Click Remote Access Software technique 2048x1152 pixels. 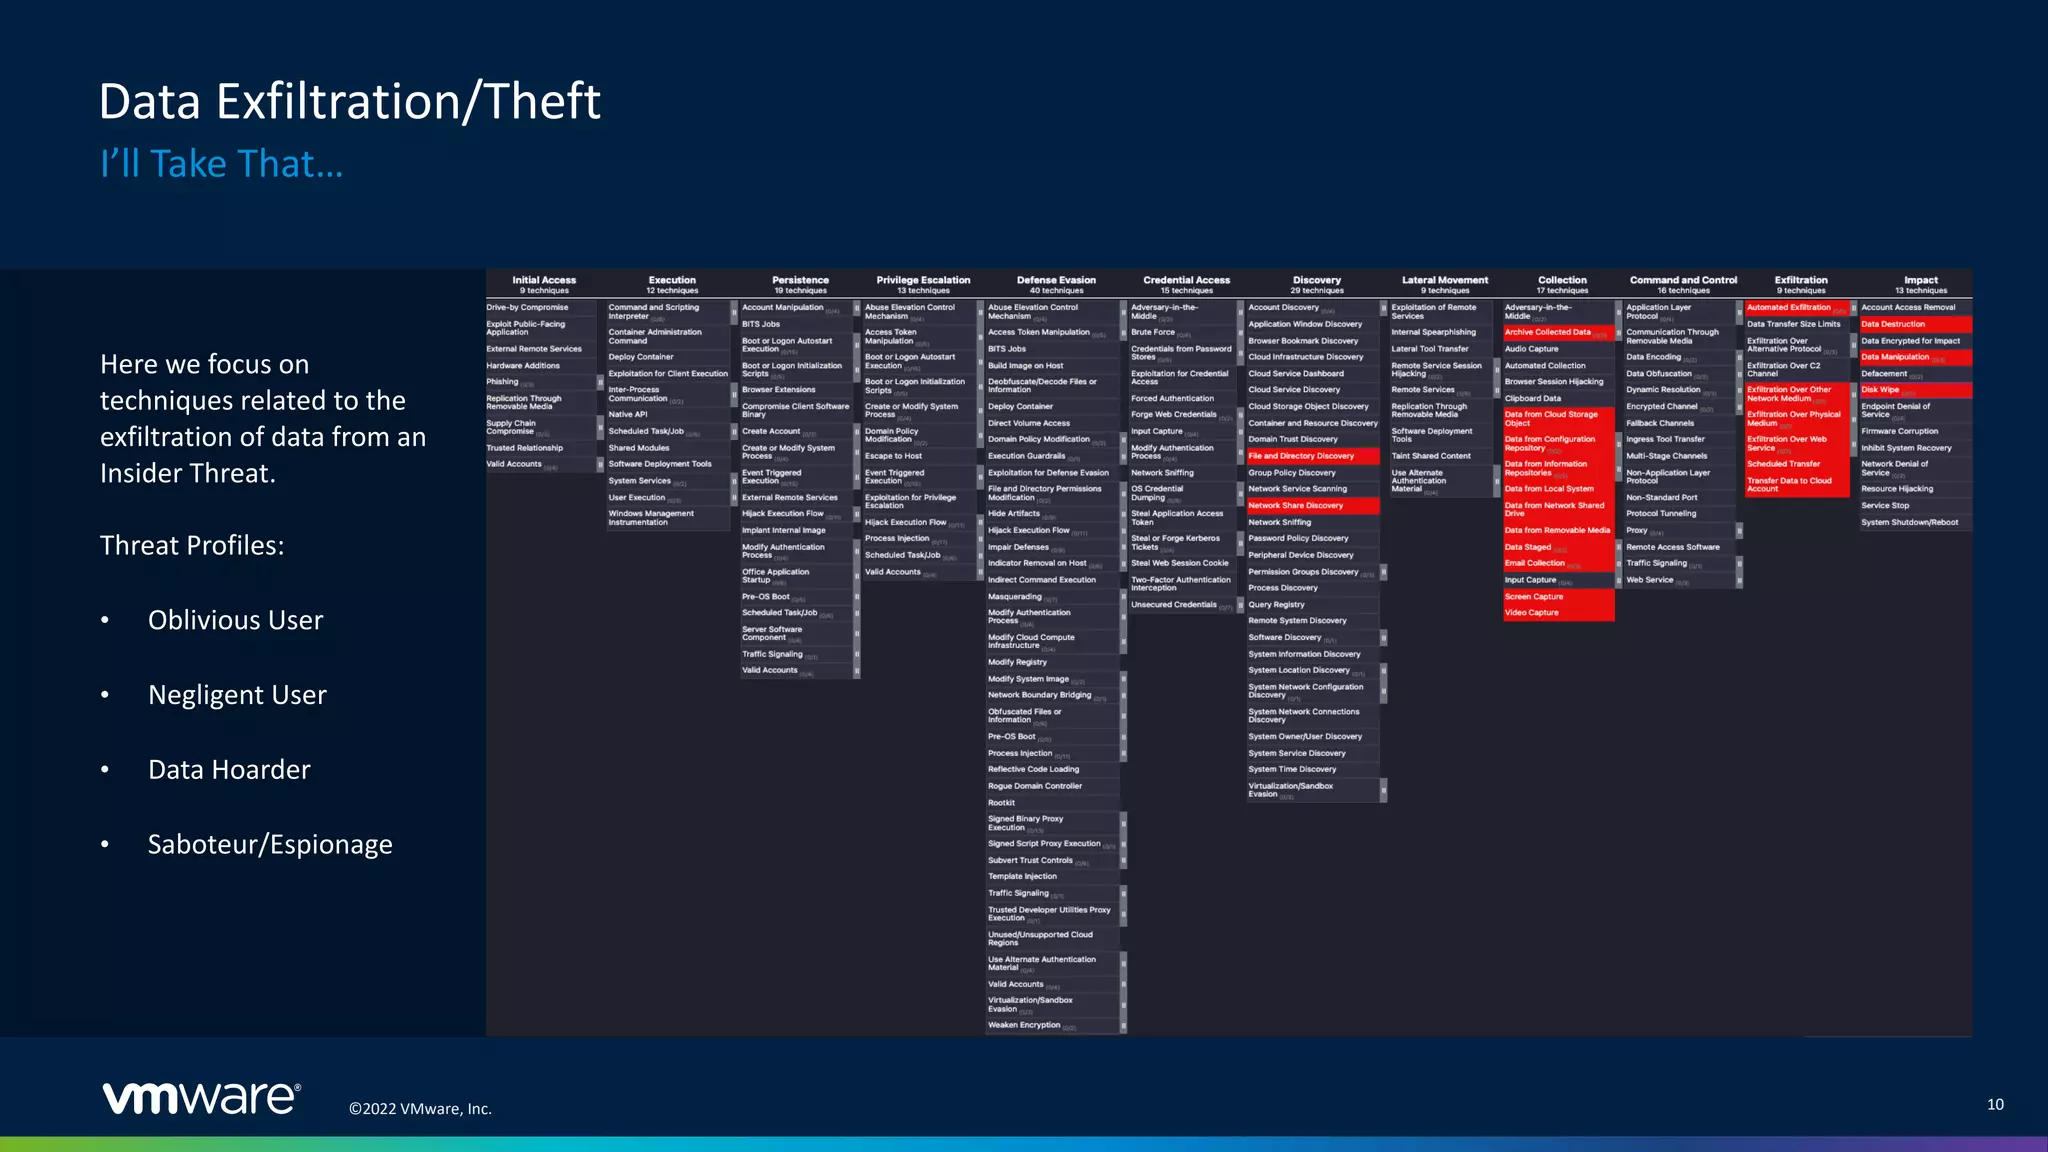(x=1680, y=547)
